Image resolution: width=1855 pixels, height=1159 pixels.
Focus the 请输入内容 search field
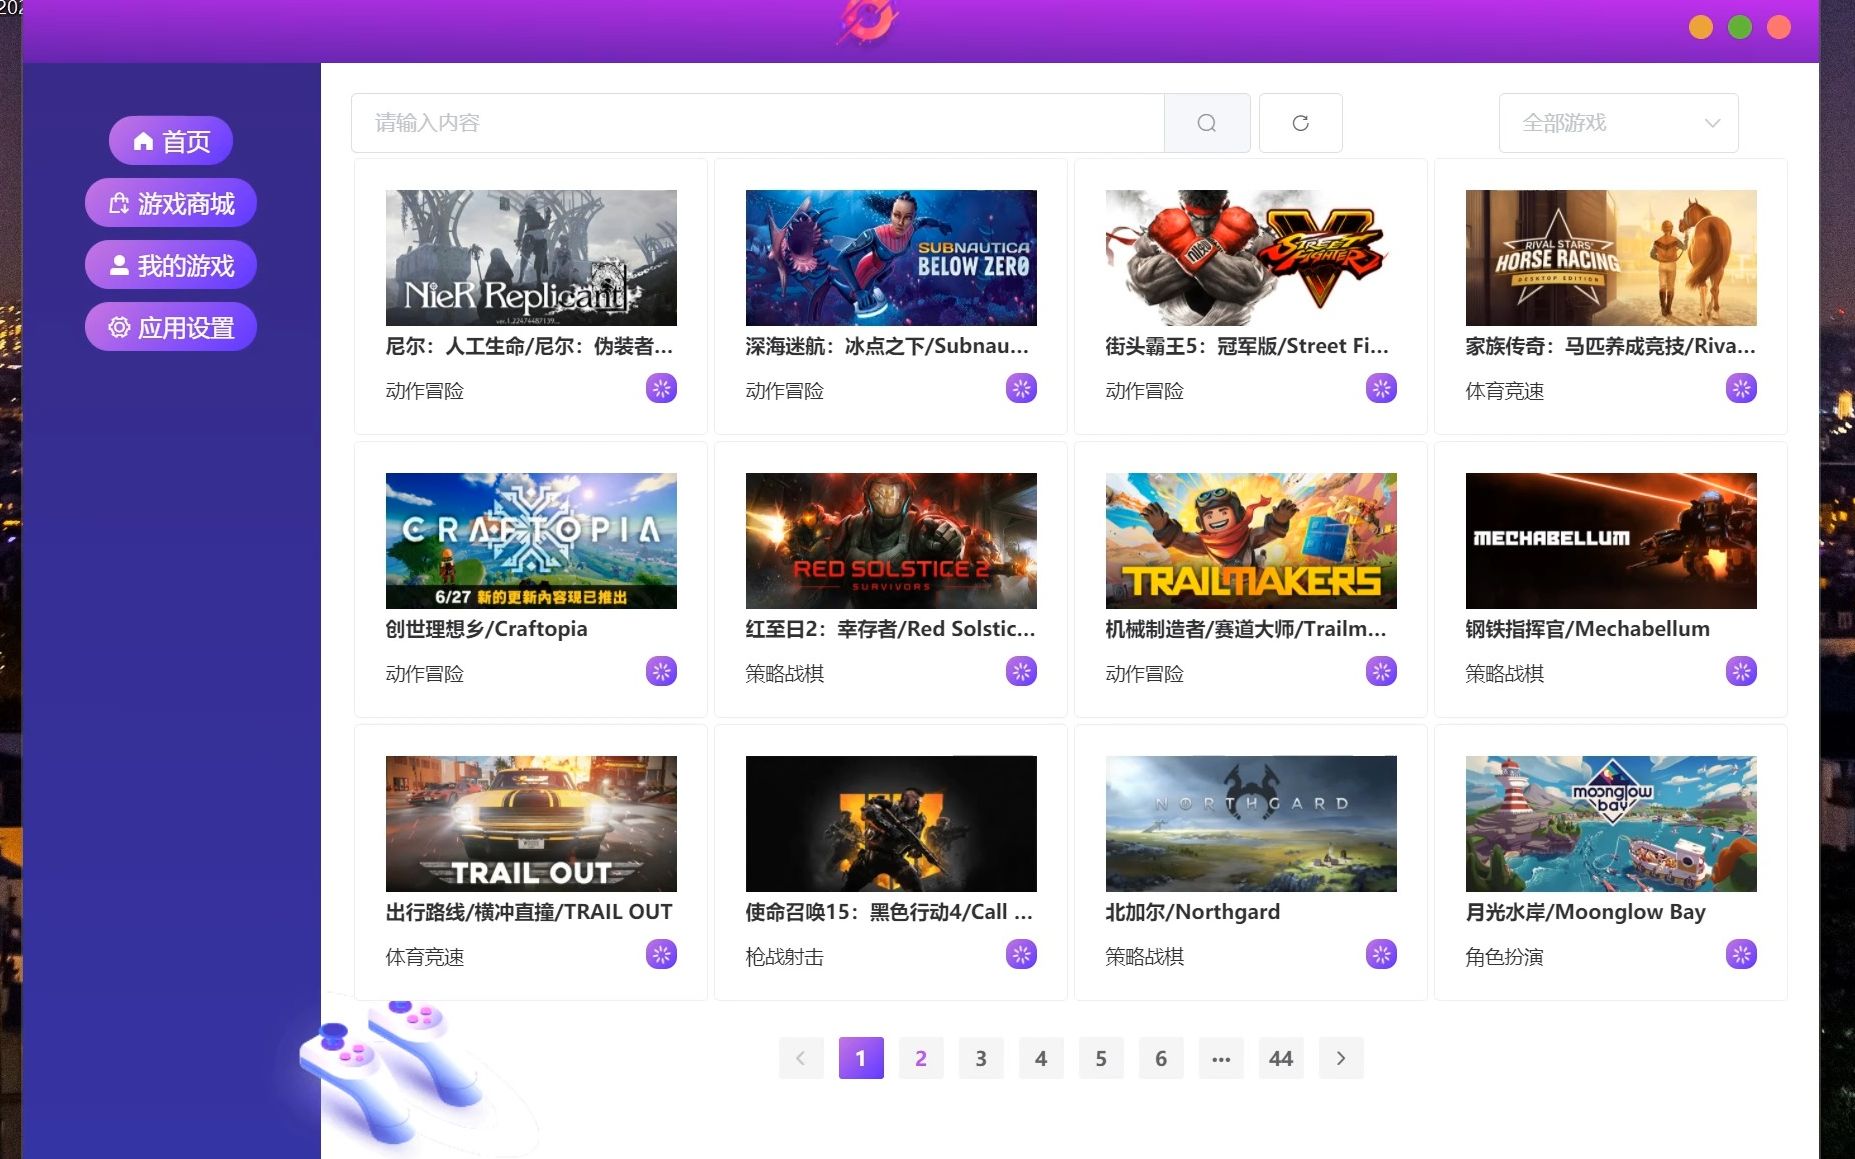tap(758, 123)
